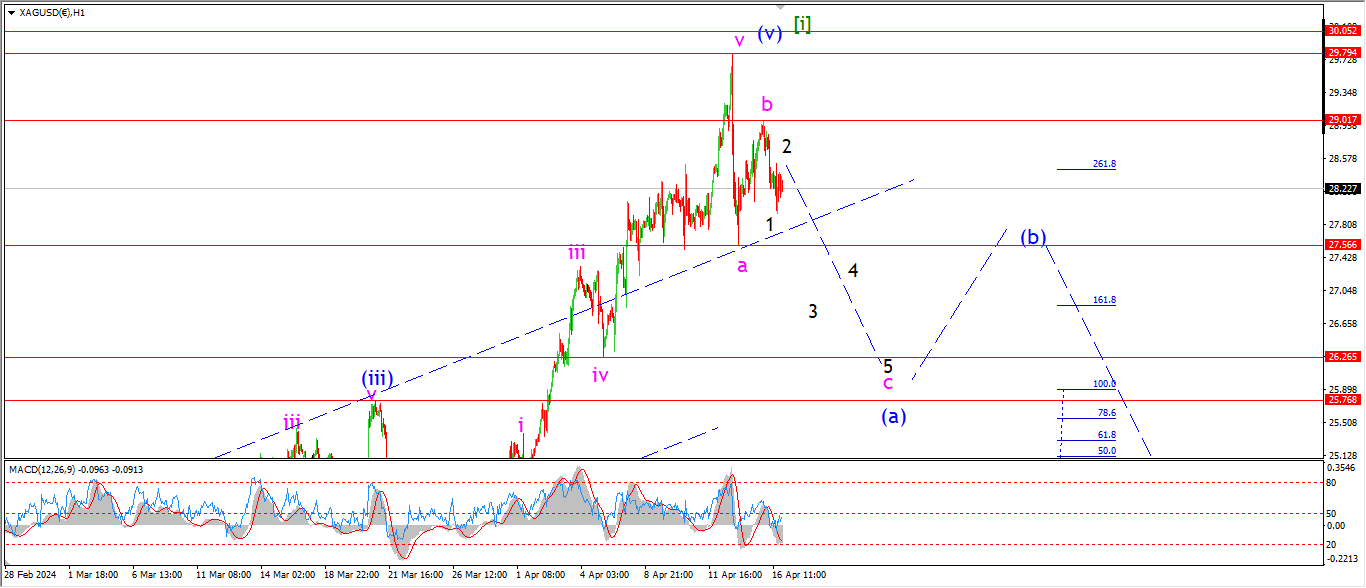Click the 0.3544 MACD scale value
Image resolution: width=1366 pixels, height=588 pixels.
[1342, 466]
